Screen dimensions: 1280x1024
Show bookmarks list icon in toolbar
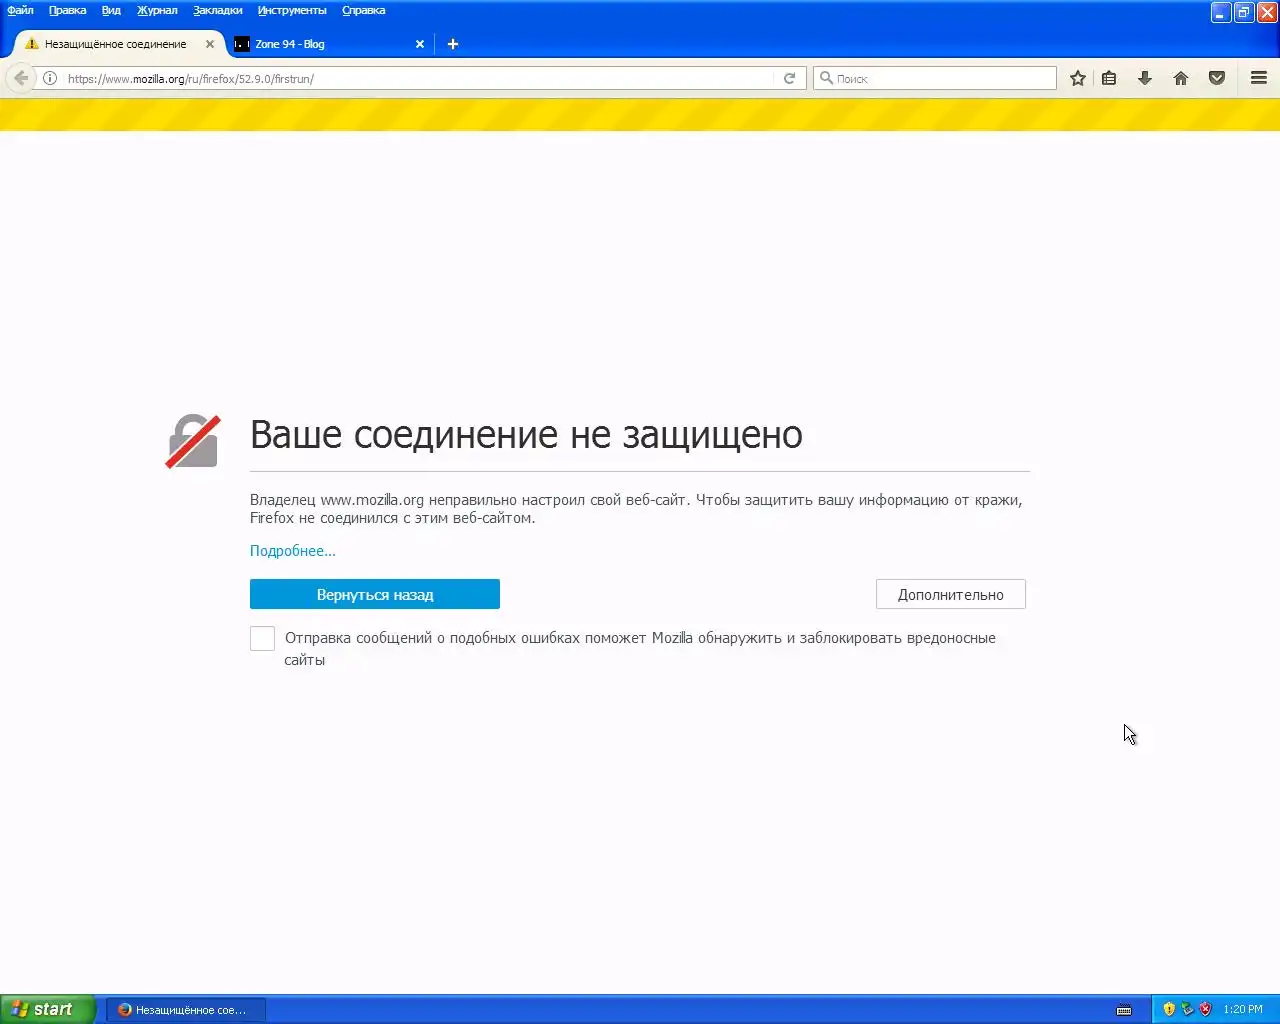[1109, 78]
